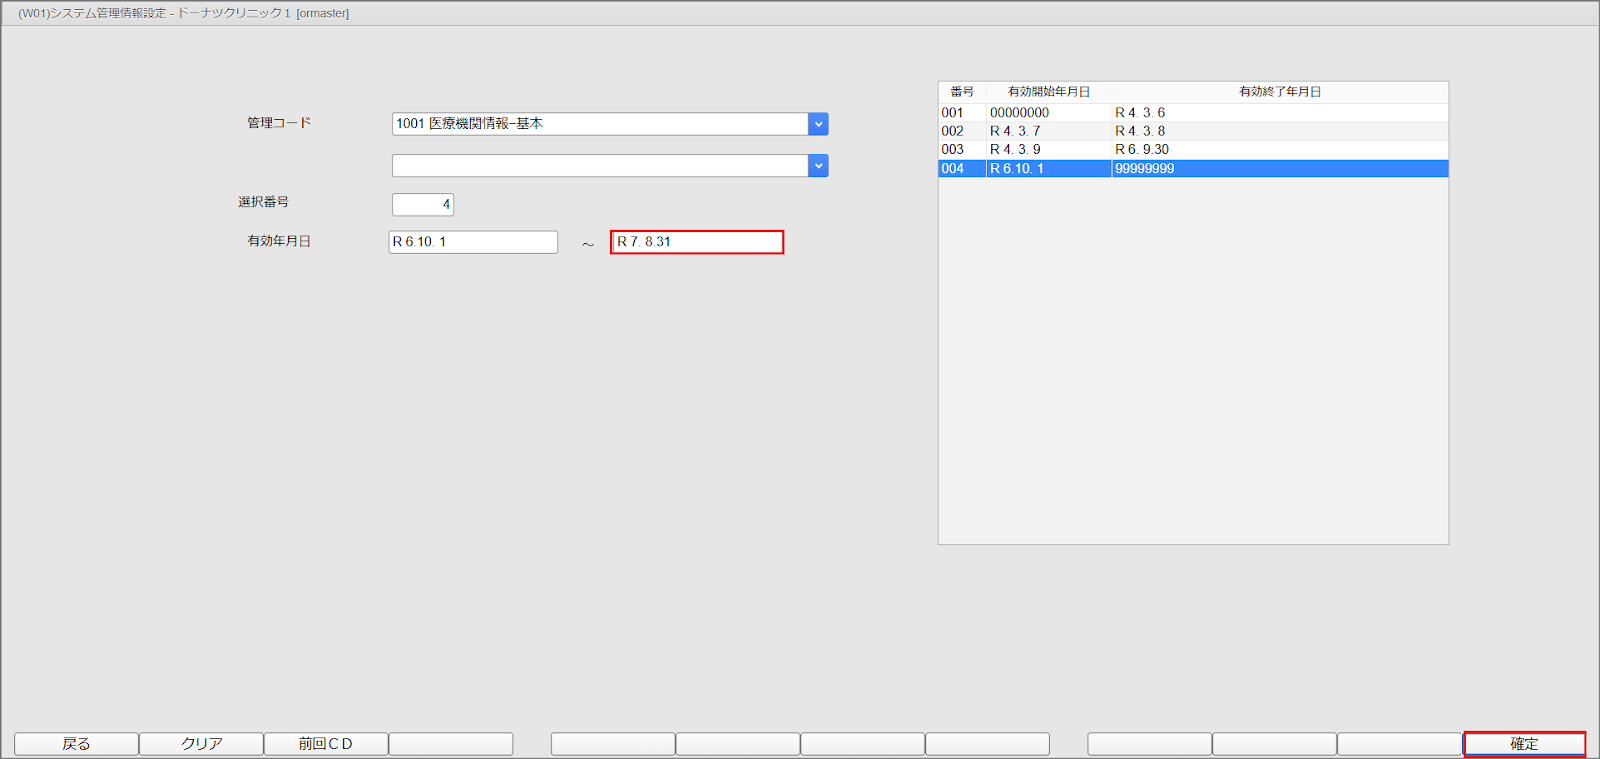Click the クリア button
1600x759 pixels.
(x=201, y=744)
